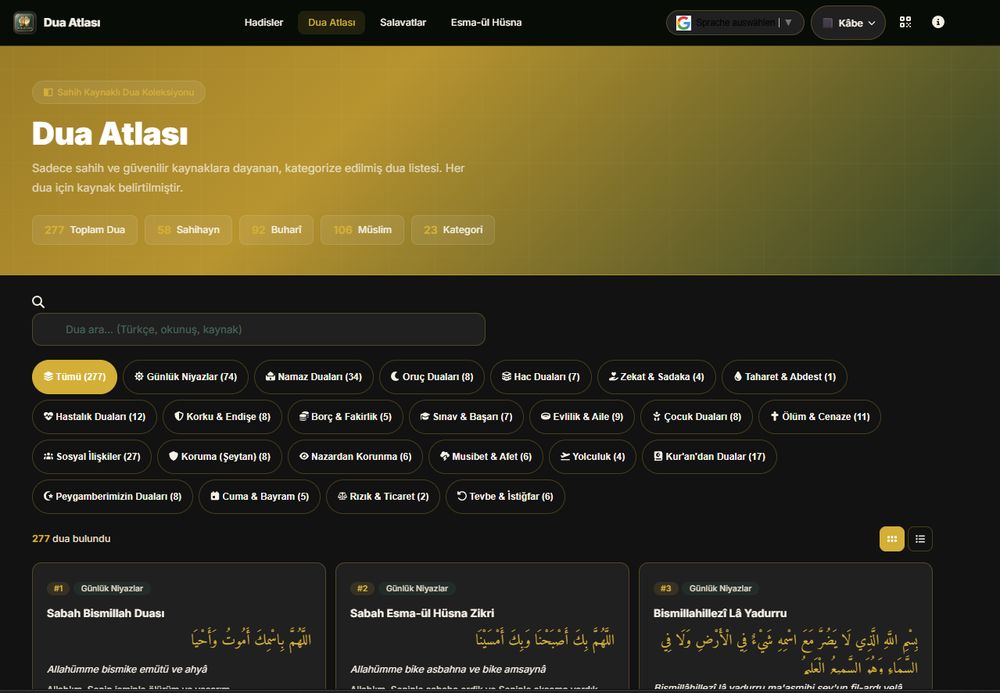The width and height of the screenshot is (1000, 693).
Task: Navigate to Salavatlar
Action: (x=403, y=22)
